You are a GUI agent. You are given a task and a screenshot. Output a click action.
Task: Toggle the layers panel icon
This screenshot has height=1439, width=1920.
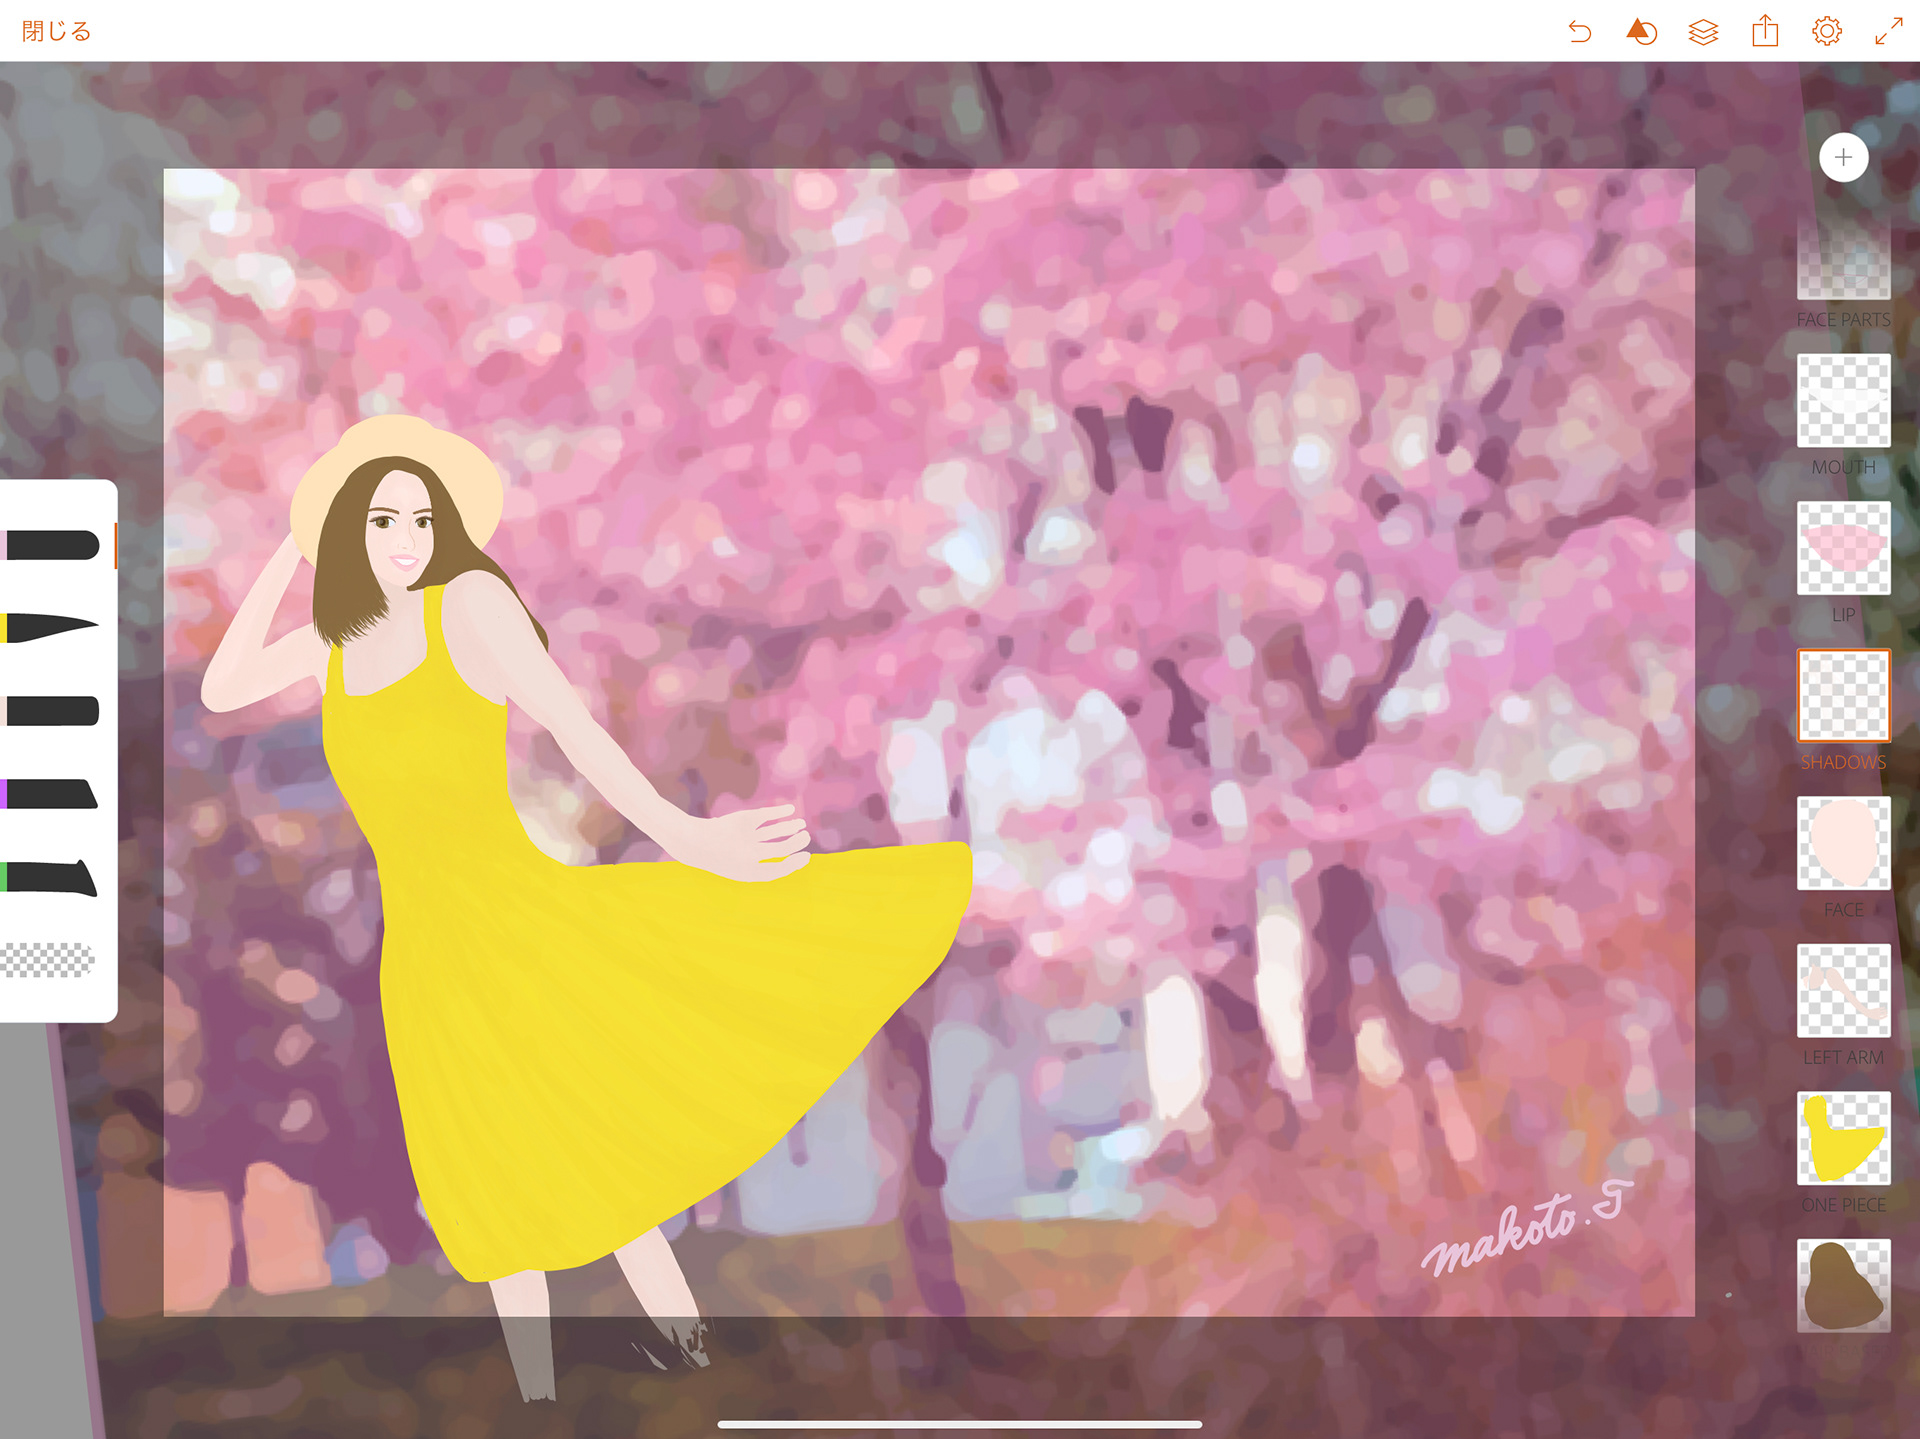point(1703,32)
